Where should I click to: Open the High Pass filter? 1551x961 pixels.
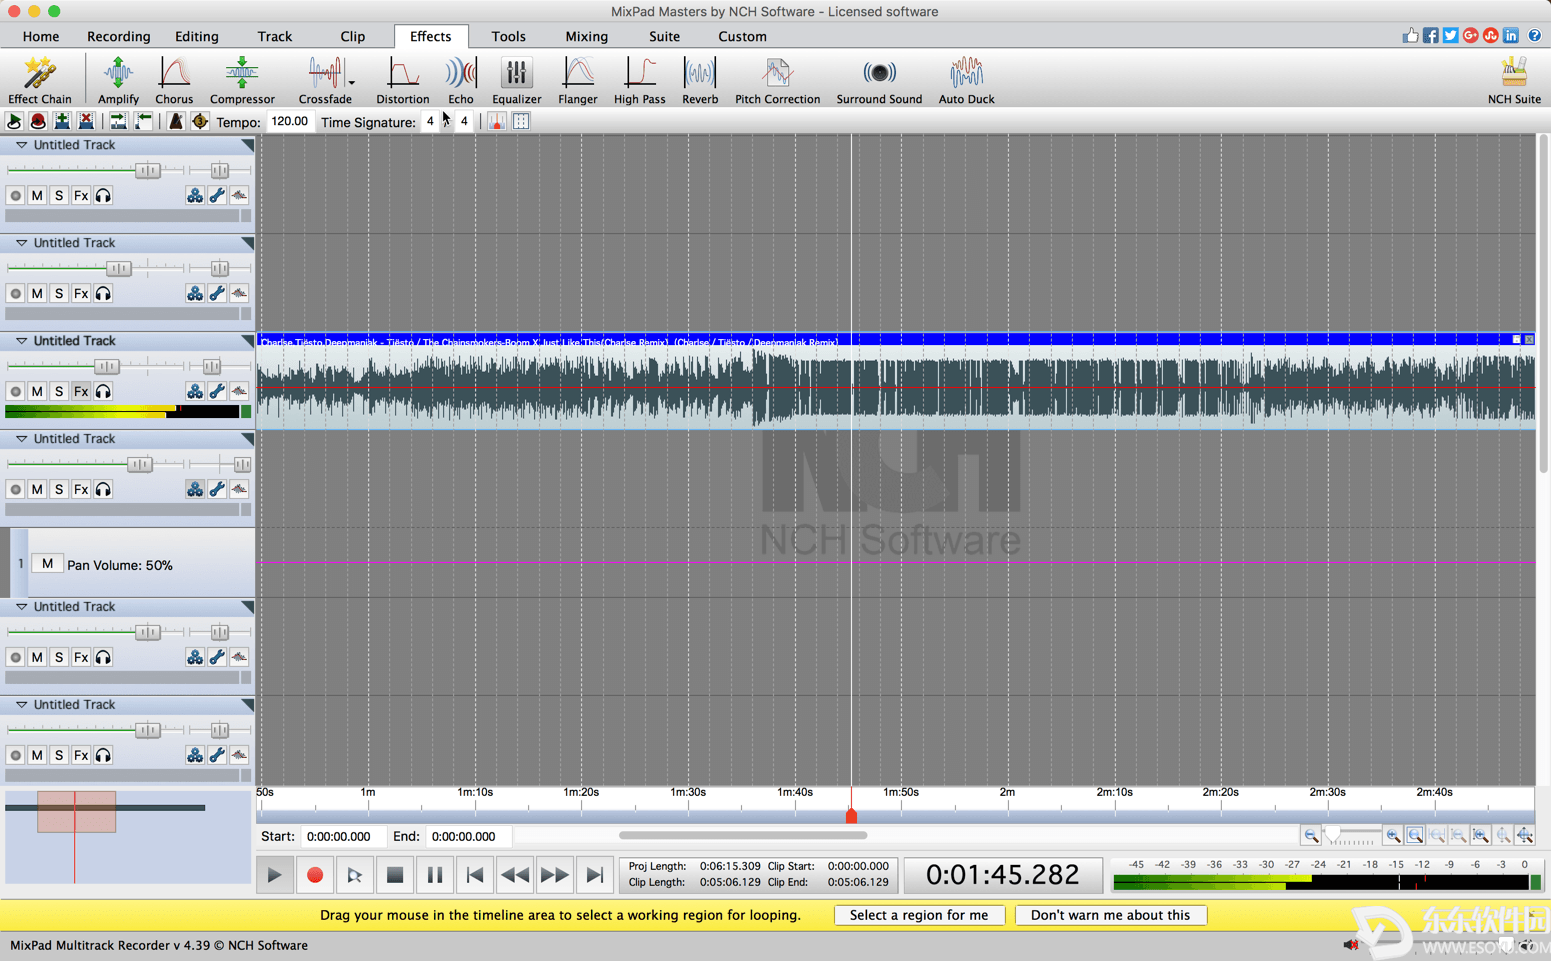[x=639, y=80]
